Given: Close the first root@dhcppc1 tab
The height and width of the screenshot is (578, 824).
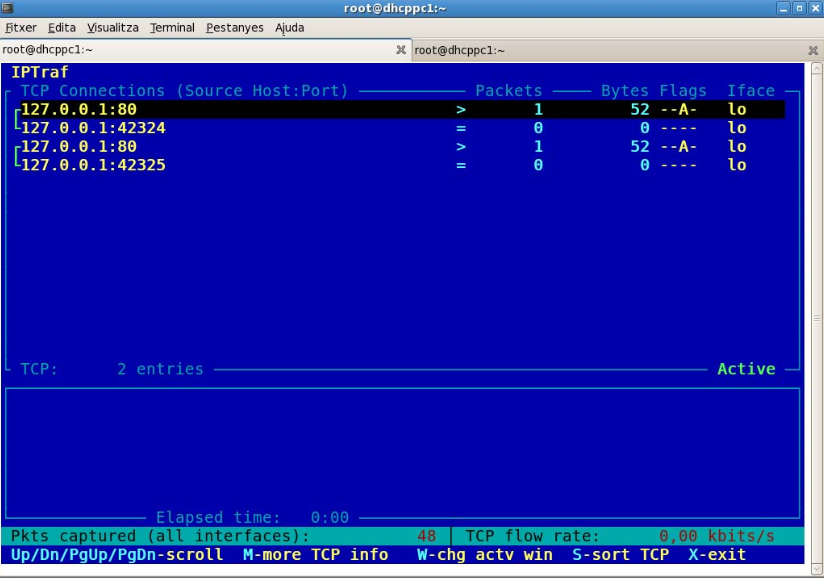Looking at the screenshot, I should 401,50.
